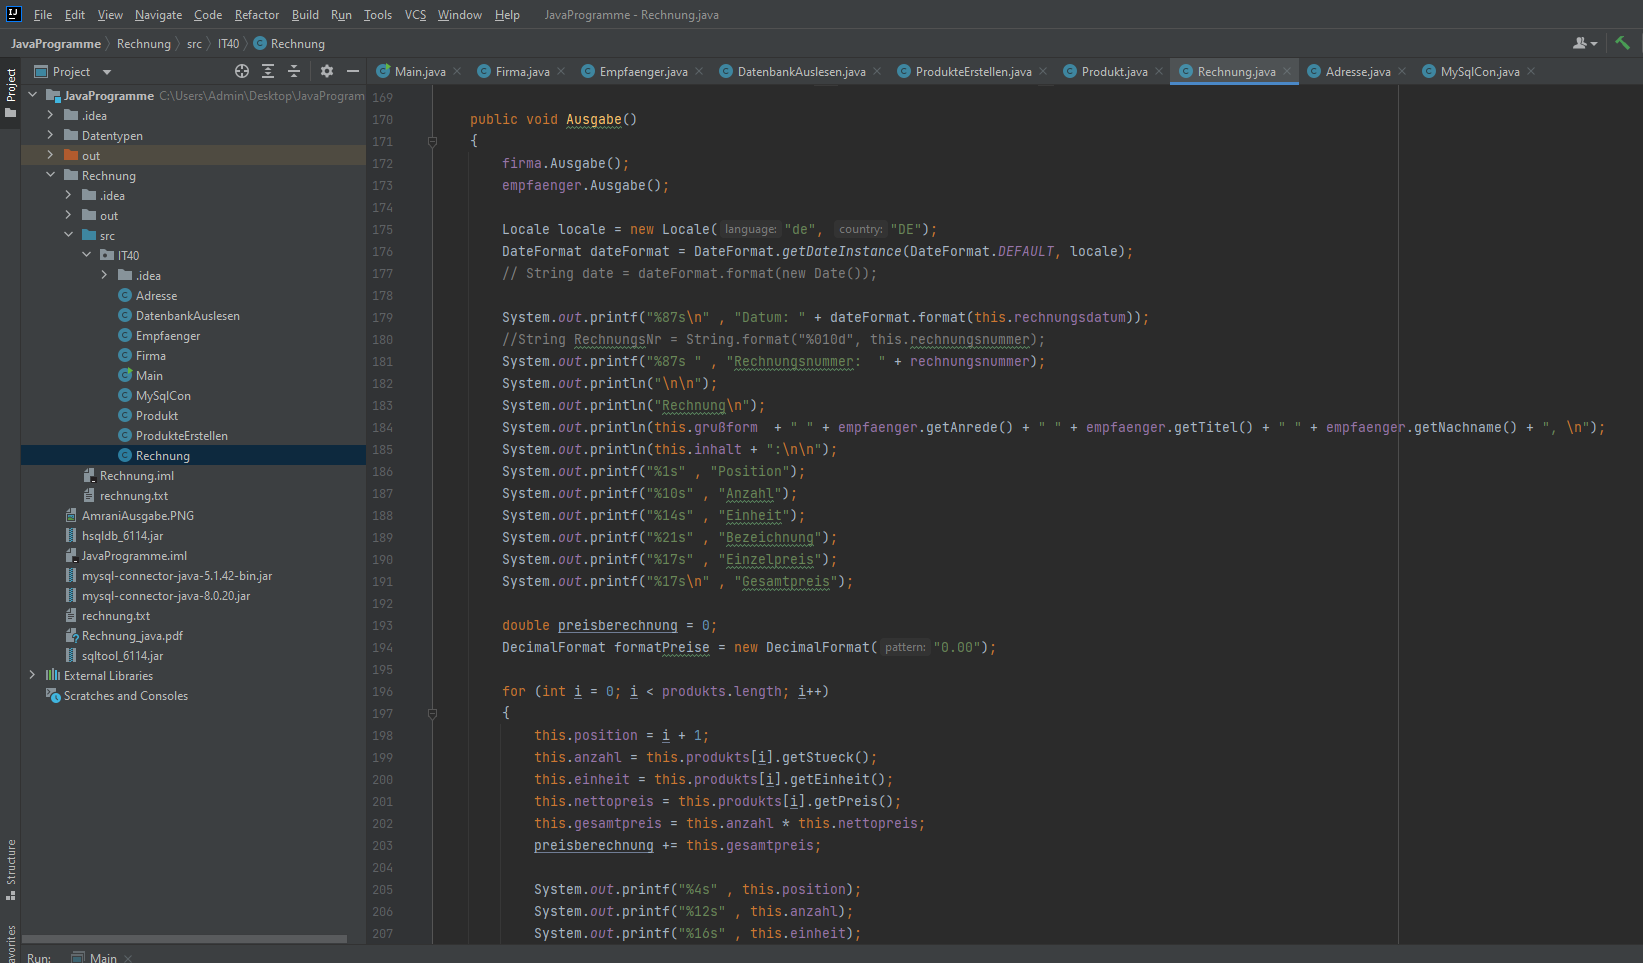The width and height of the screenshot is (1643, 963).
Task: Expand External Libraries node
Action: 32,675
